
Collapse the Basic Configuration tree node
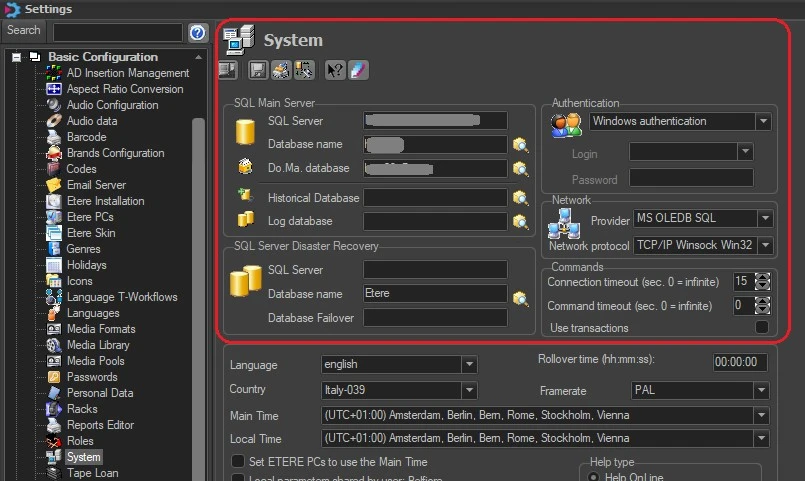17,57
